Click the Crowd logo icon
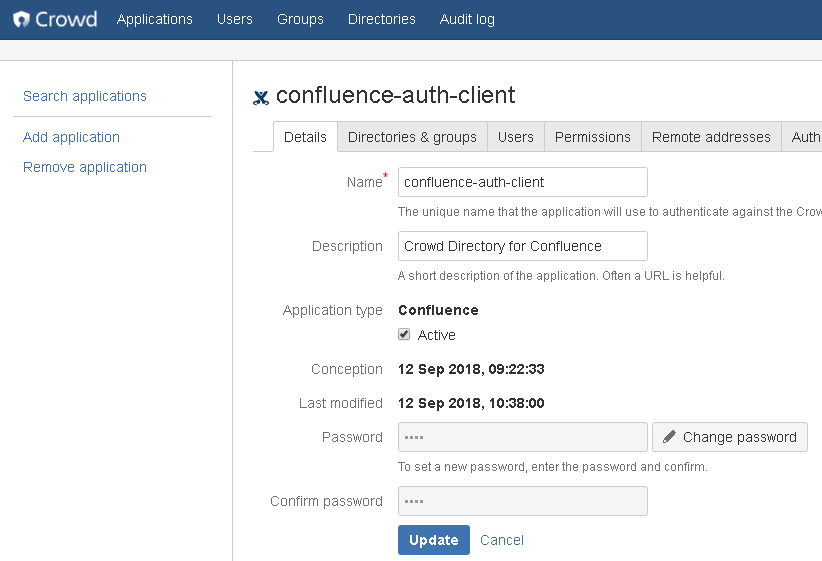Image resolution: width=822 pixels, height=561 pixels. pyautogui.click(x=21, y=19)
